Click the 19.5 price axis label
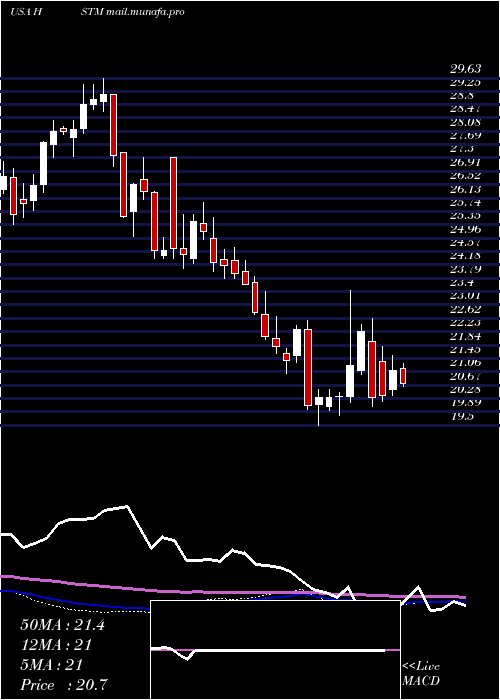The image size is (500, 700). 462,417
